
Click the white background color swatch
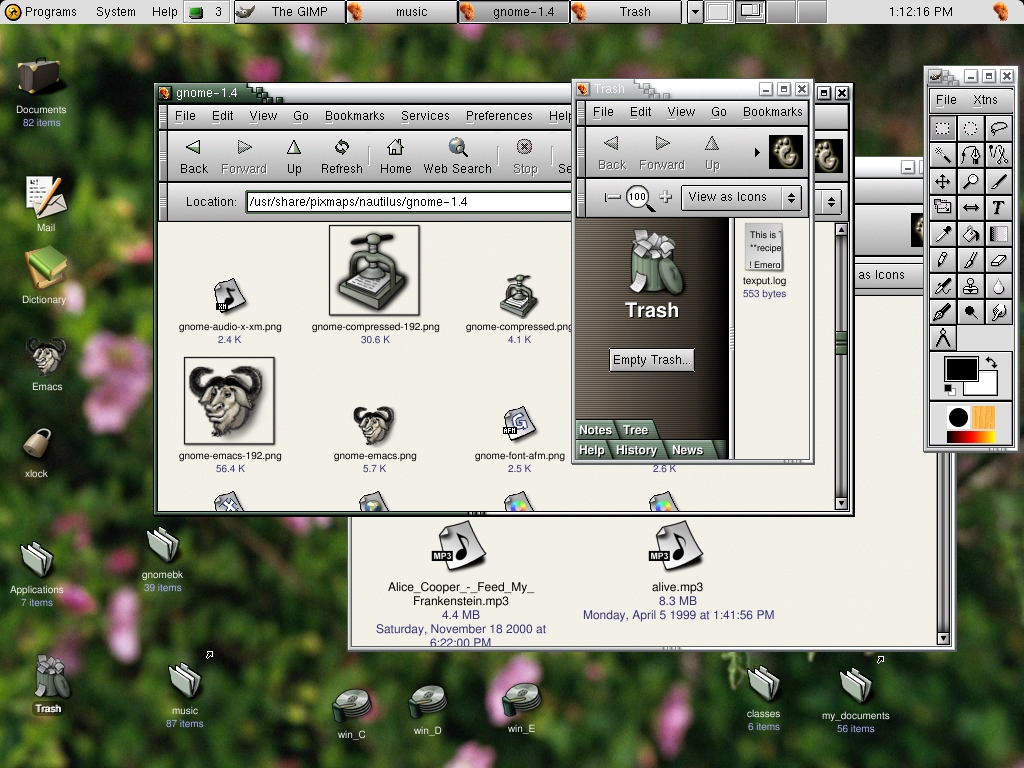(987, 385)
